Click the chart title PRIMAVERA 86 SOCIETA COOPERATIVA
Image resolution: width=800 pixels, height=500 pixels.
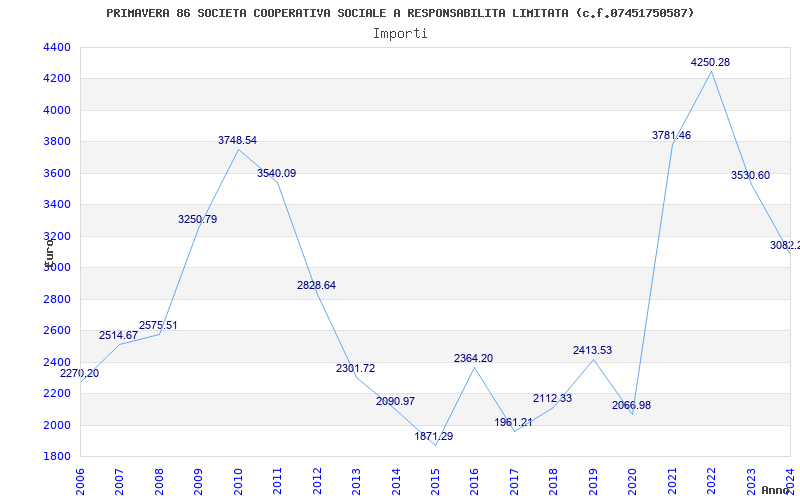click(401, 13)
